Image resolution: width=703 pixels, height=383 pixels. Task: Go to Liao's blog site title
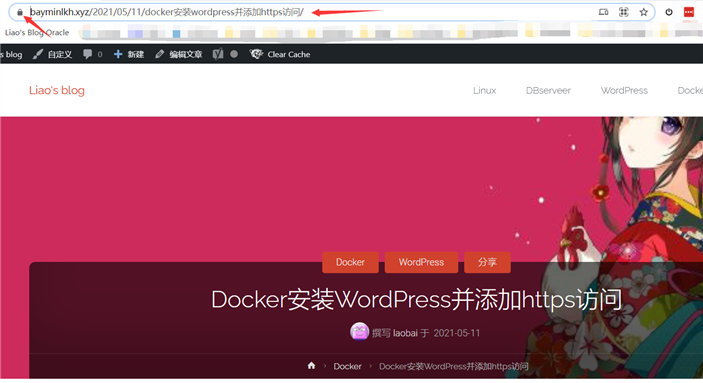[57, 90]
